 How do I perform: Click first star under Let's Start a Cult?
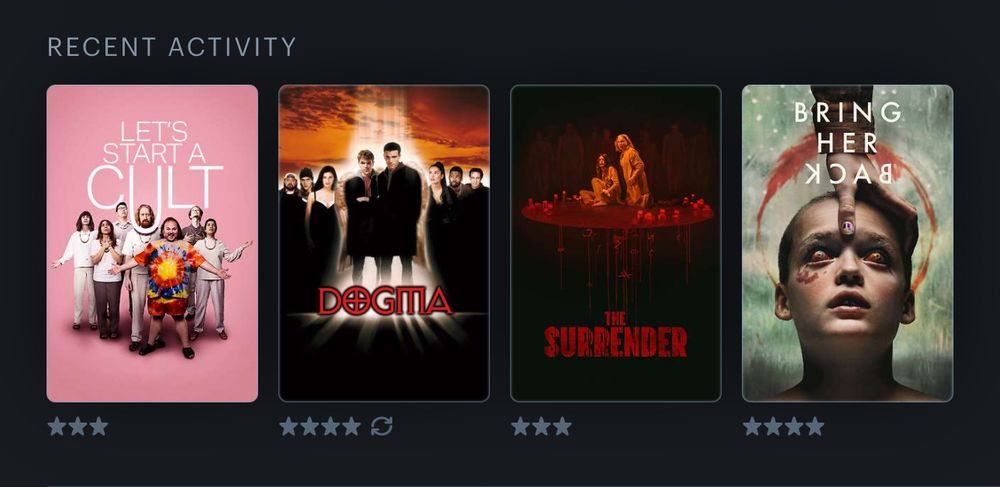pyautogui.click(x=57, y=426)
